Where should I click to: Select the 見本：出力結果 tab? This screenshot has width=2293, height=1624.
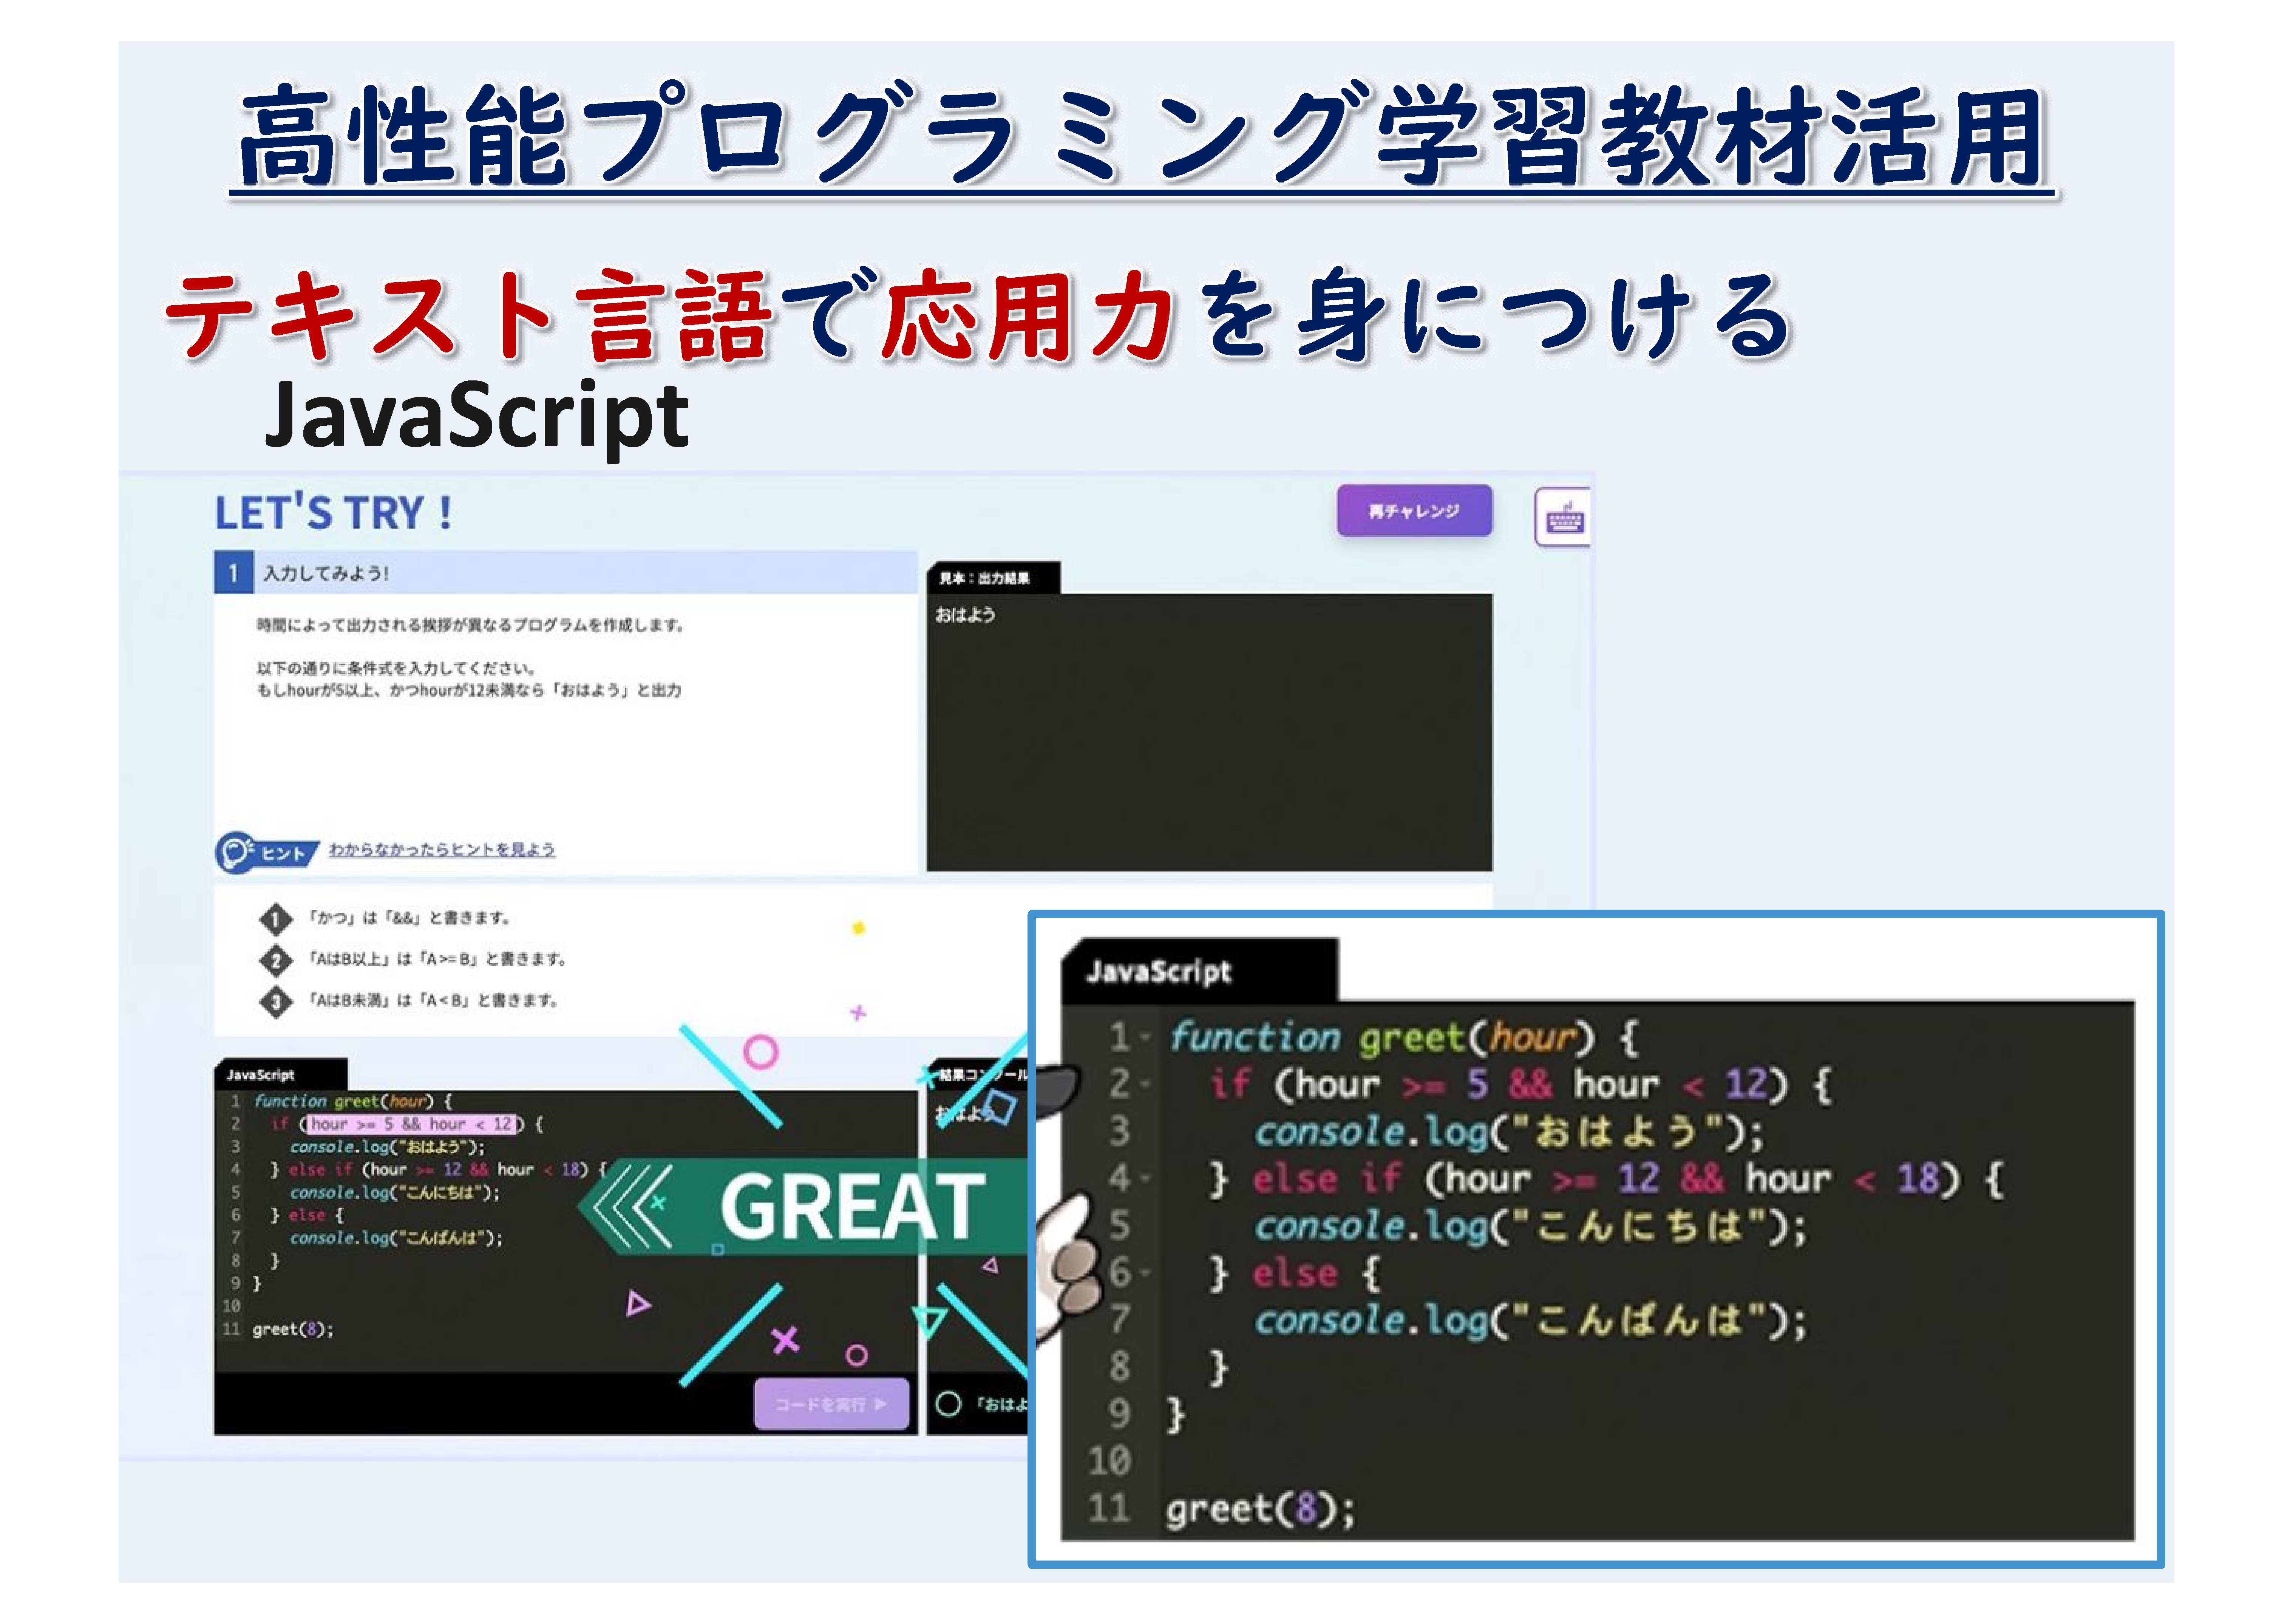coord(993,578)
